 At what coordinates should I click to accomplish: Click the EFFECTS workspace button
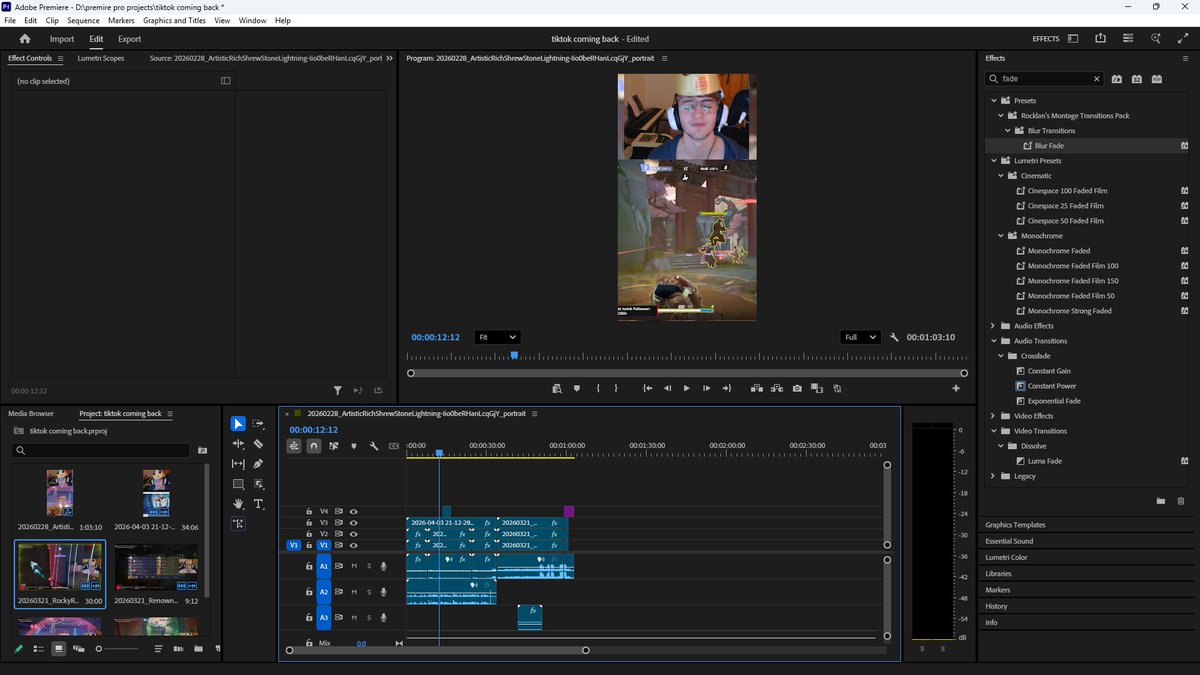click(1046, 38)
